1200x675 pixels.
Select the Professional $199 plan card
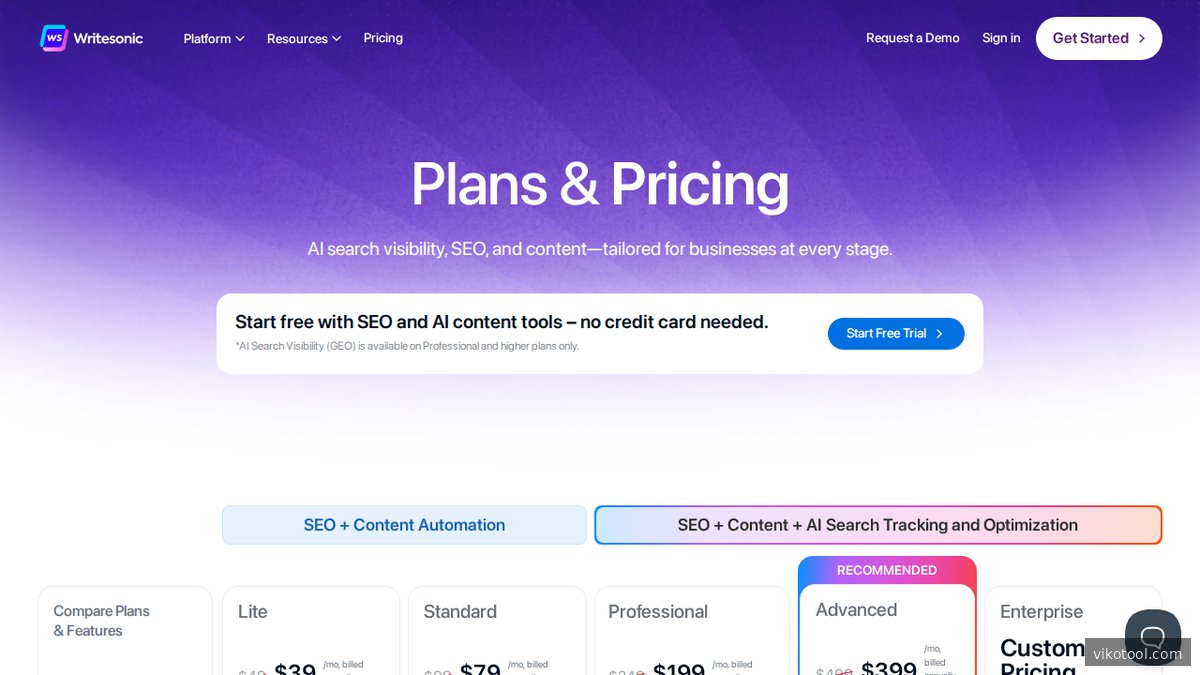pos(691,630)
